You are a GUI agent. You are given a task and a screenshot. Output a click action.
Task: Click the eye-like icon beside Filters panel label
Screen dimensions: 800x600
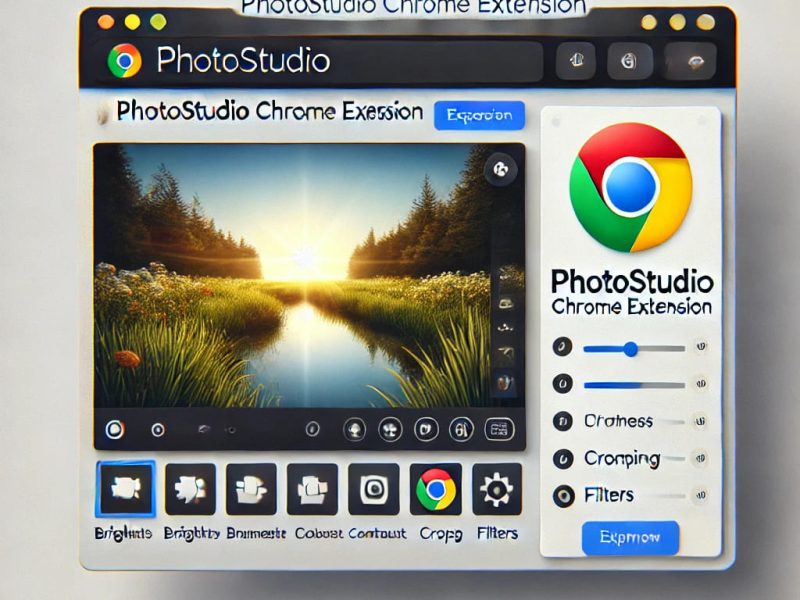click(x=564, y=495)
